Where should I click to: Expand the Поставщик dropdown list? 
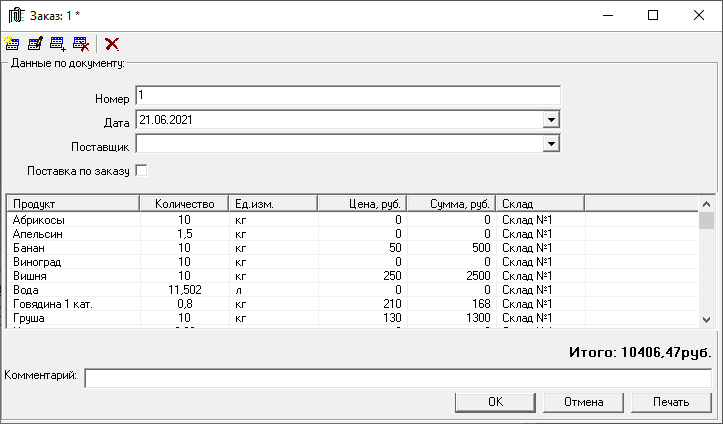pyautogui.click(x=550, y=144)
